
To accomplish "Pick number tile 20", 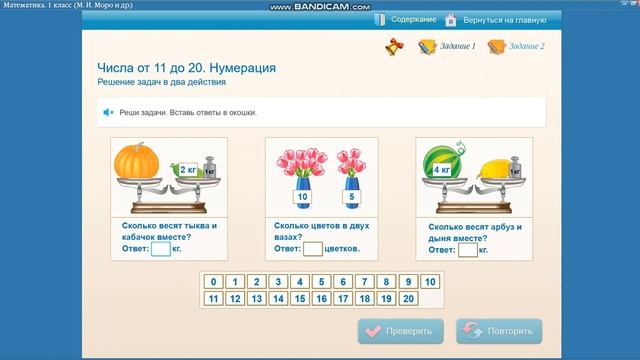I will coord(408,299).
